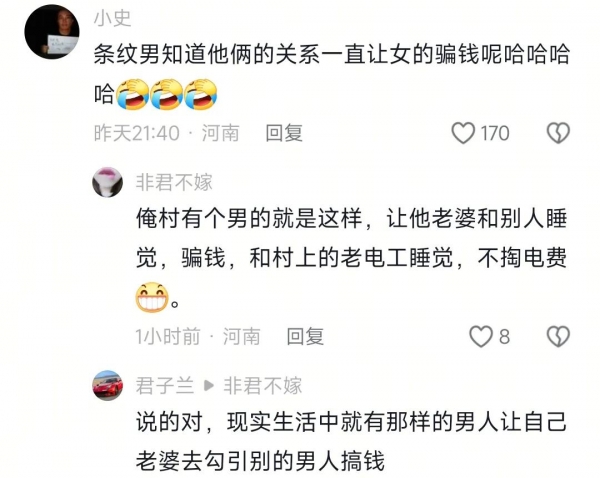The width and height of the screenshot is (600, 478).
Task: Open username 君子兰 profile link
Action: tap(165, 385)
